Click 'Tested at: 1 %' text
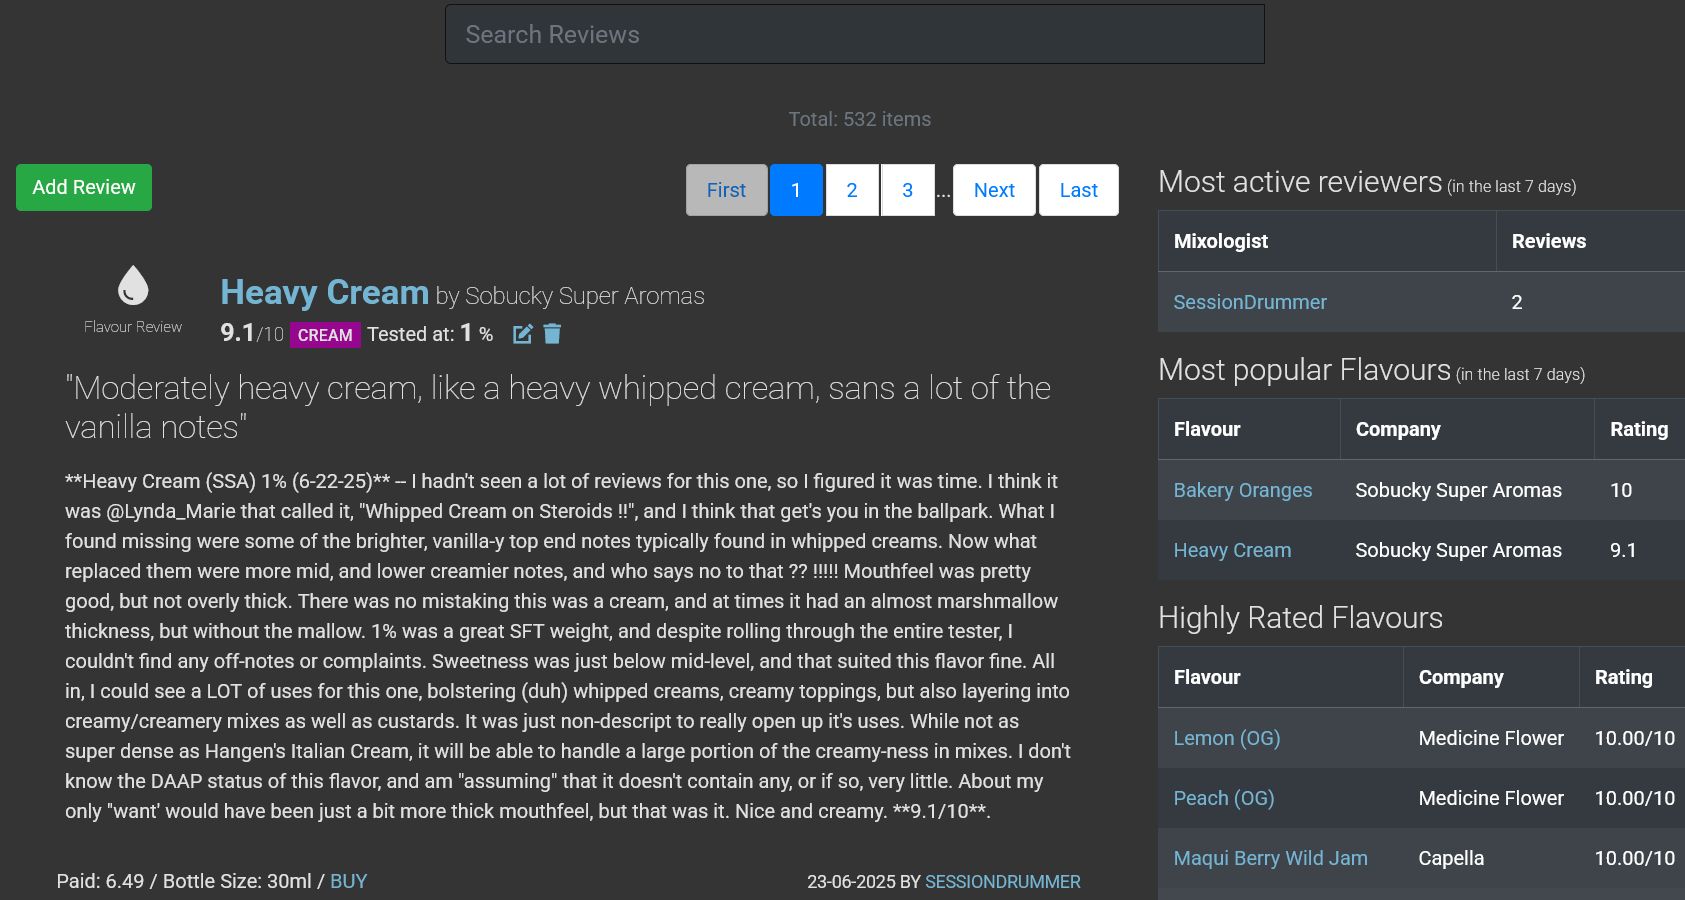The width and height of the screenshot is (1685, 900). click(x=430, y=334)
